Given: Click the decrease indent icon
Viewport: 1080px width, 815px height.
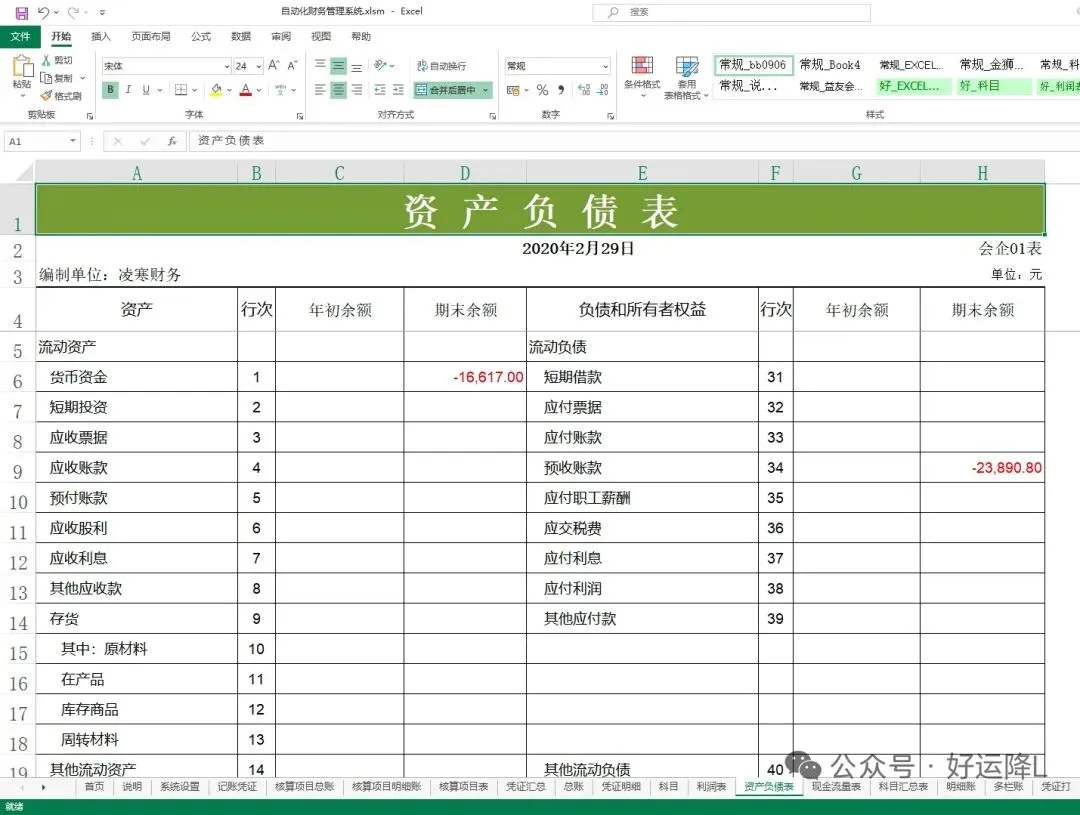Looking at the screenshot, I should (x=380, y=90).
